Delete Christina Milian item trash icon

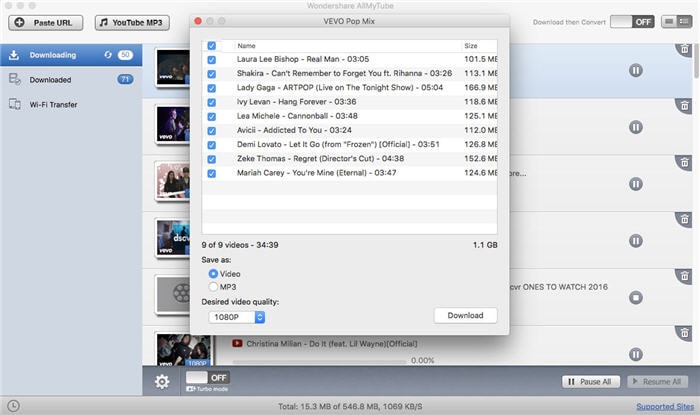pos(684,333)
